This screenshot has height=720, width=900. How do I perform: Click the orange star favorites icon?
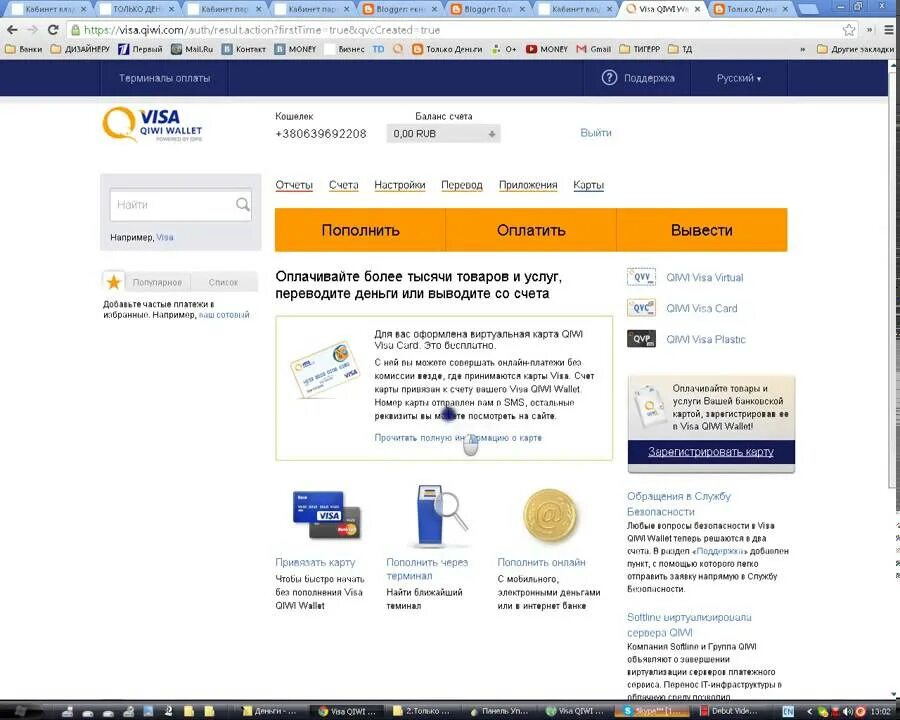pos(114,282)
